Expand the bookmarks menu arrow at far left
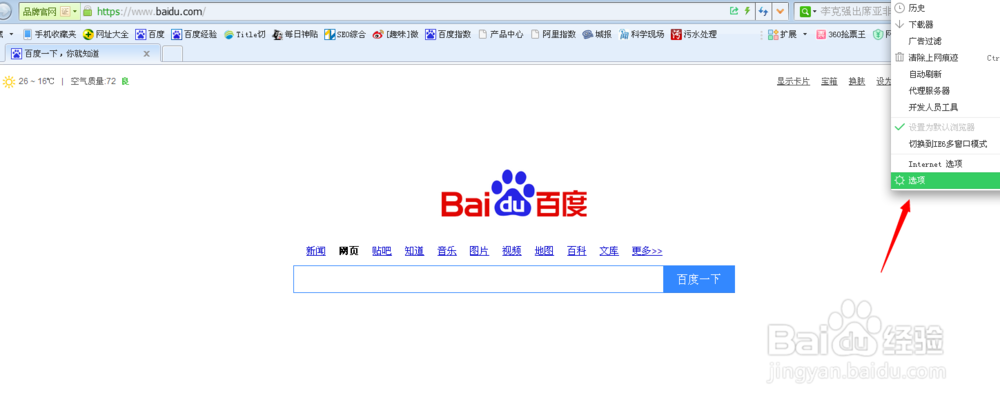Image resolution: width=1000 pixels, height=406 pixels. 11,34
